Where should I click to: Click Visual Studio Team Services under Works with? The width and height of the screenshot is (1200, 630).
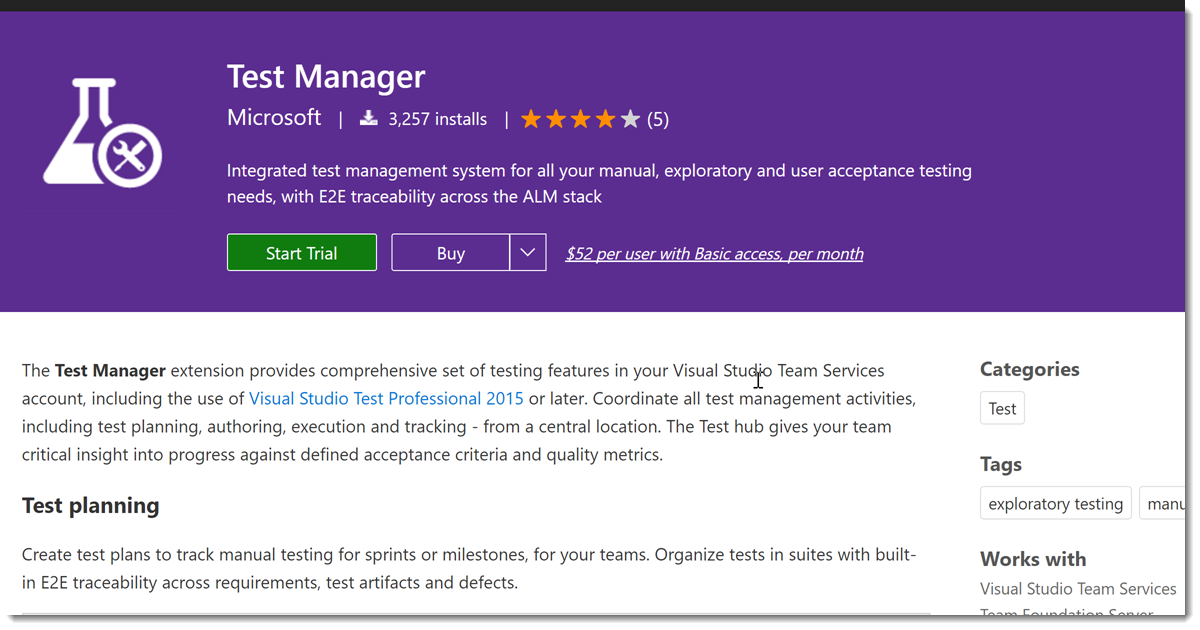point(1078,589)
